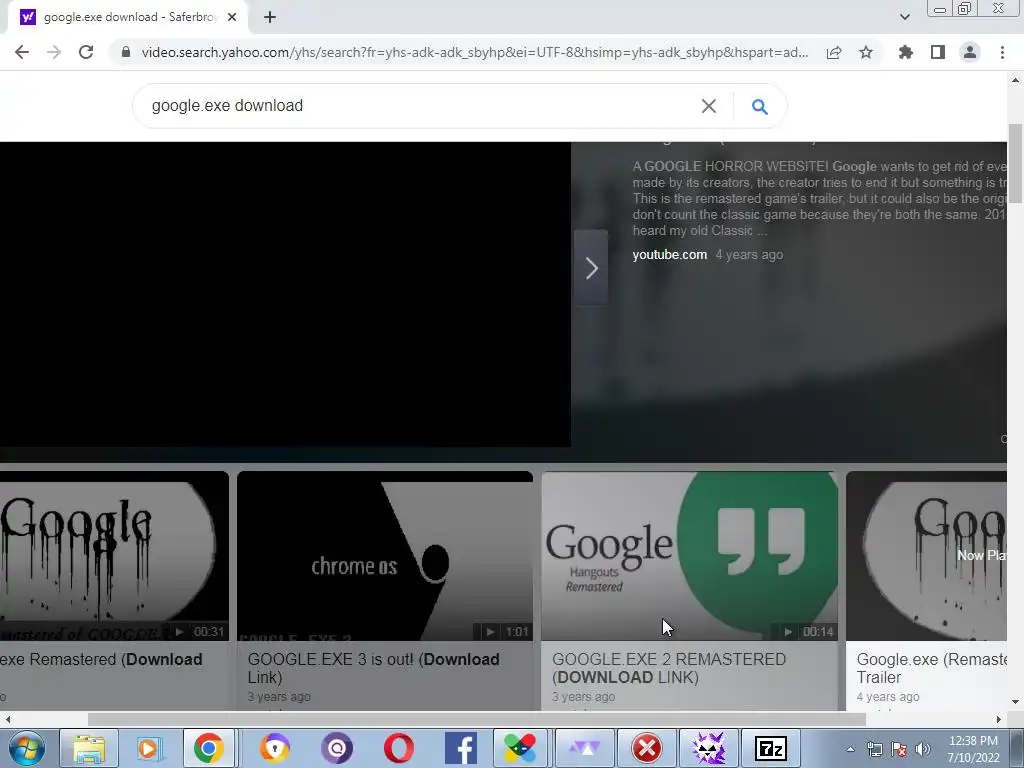The height and width of the screenshot is (768, 1024).
Task: Close the google.exe download tab
Action: pos(232,17)
